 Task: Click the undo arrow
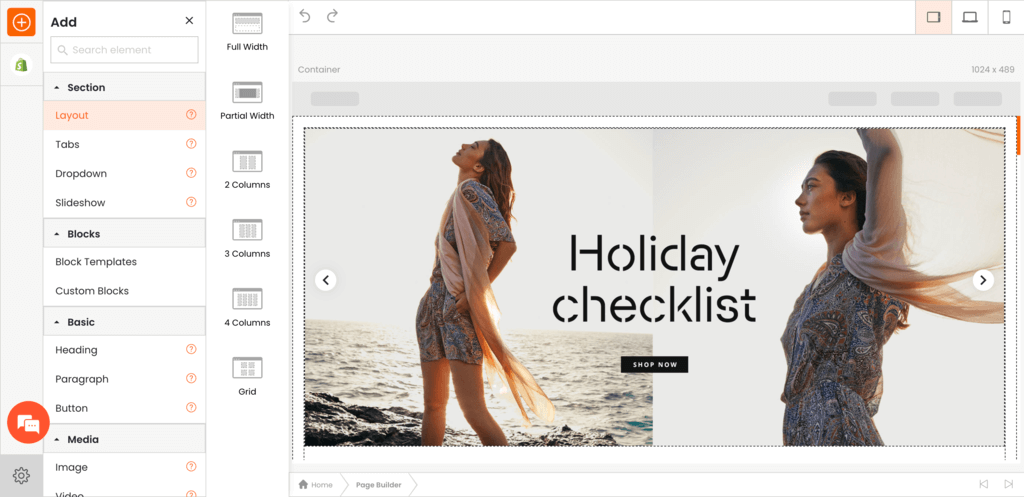pos(305,16)
